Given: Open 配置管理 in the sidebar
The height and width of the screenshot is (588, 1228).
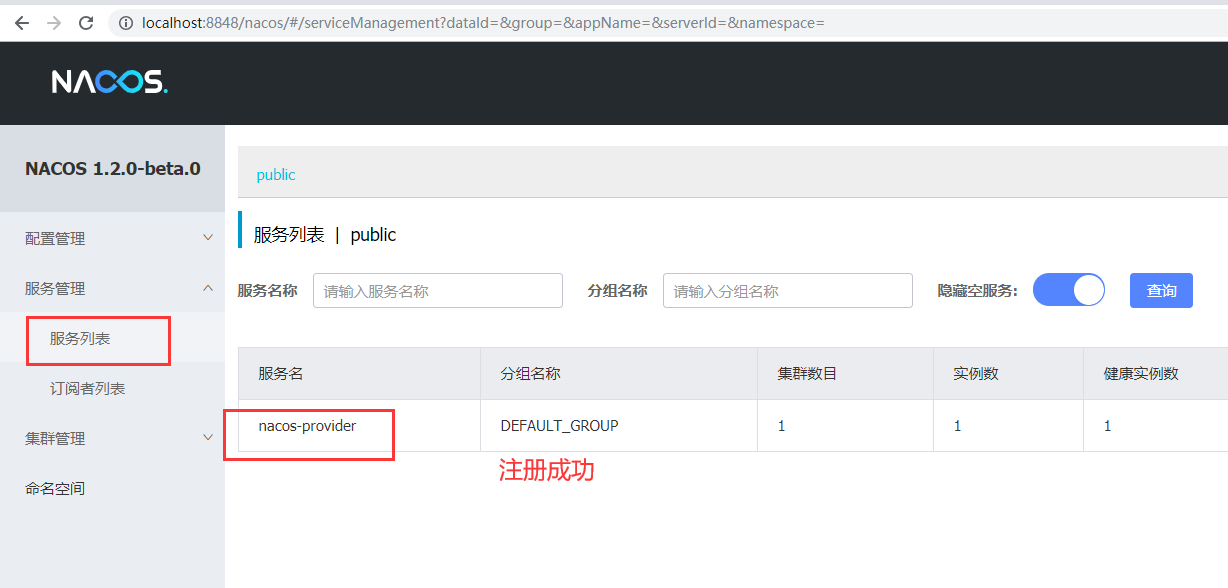Looking at the screenshot, I should 55,238.
